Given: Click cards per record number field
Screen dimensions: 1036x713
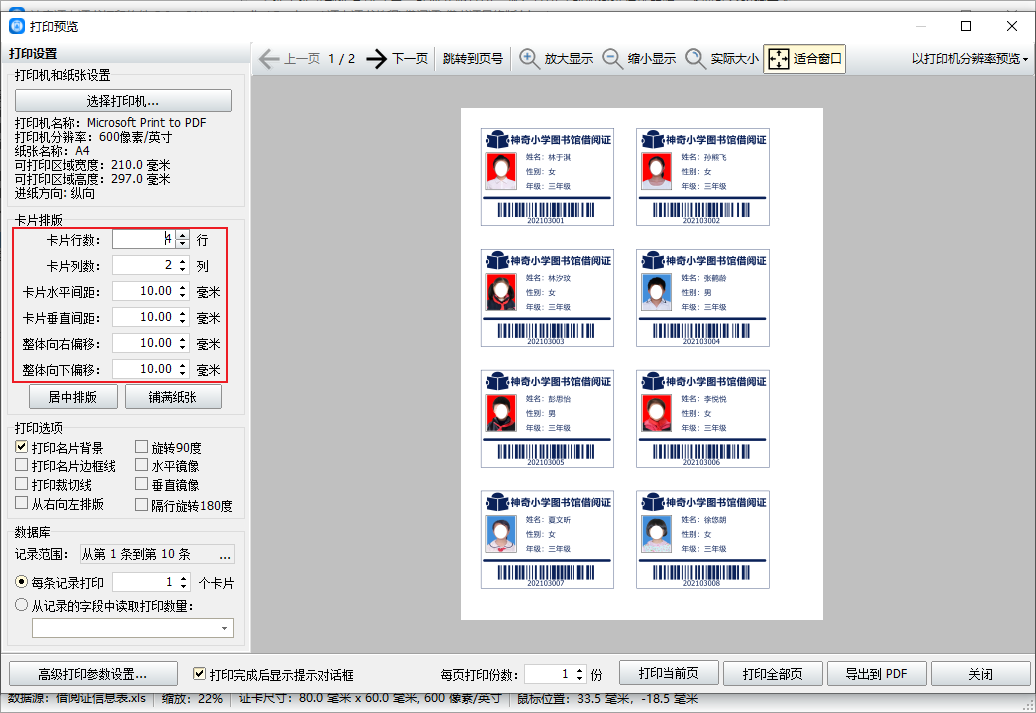Looking at the screenshot, I should [x=144, y=582].
